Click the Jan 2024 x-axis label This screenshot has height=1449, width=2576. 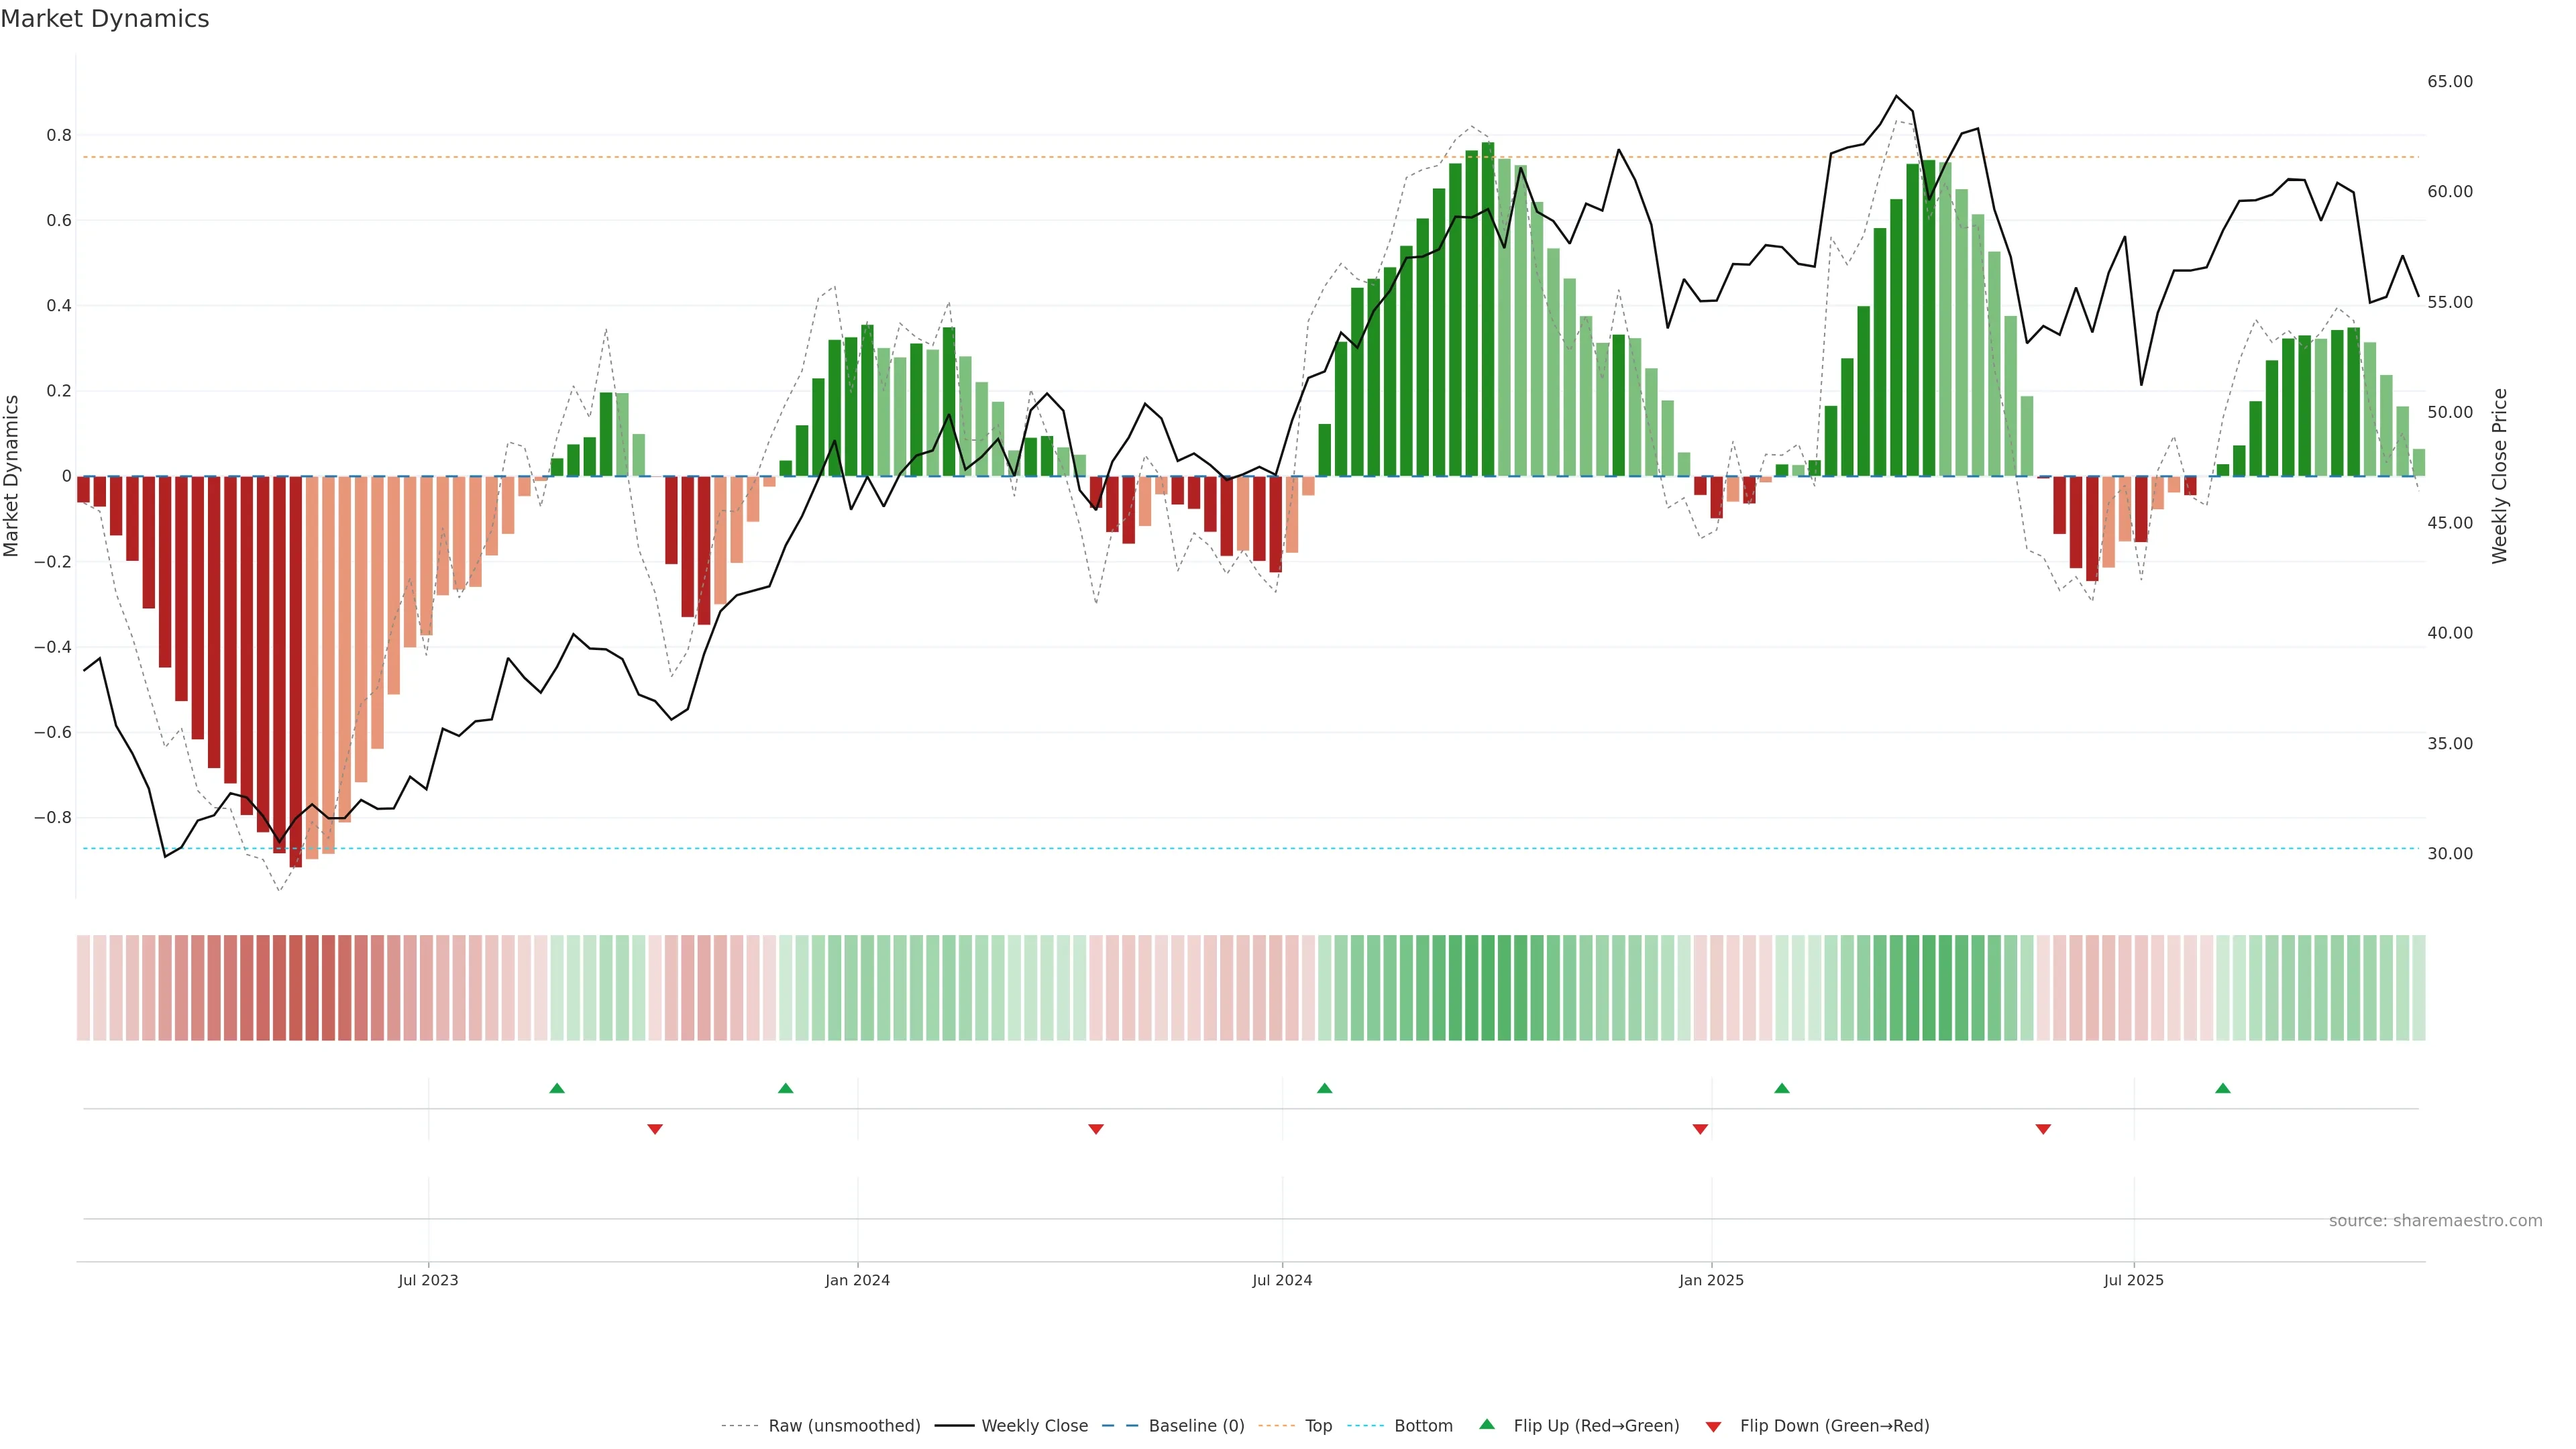(857, 1280)
